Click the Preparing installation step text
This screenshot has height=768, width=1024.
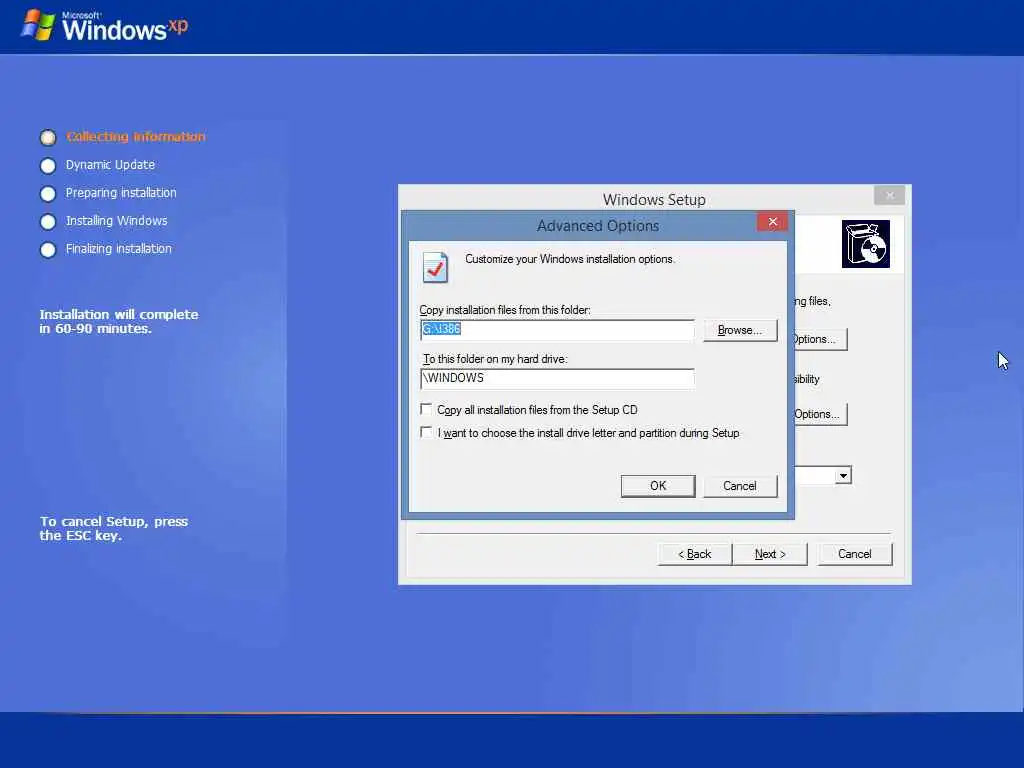tap(121, 193)
